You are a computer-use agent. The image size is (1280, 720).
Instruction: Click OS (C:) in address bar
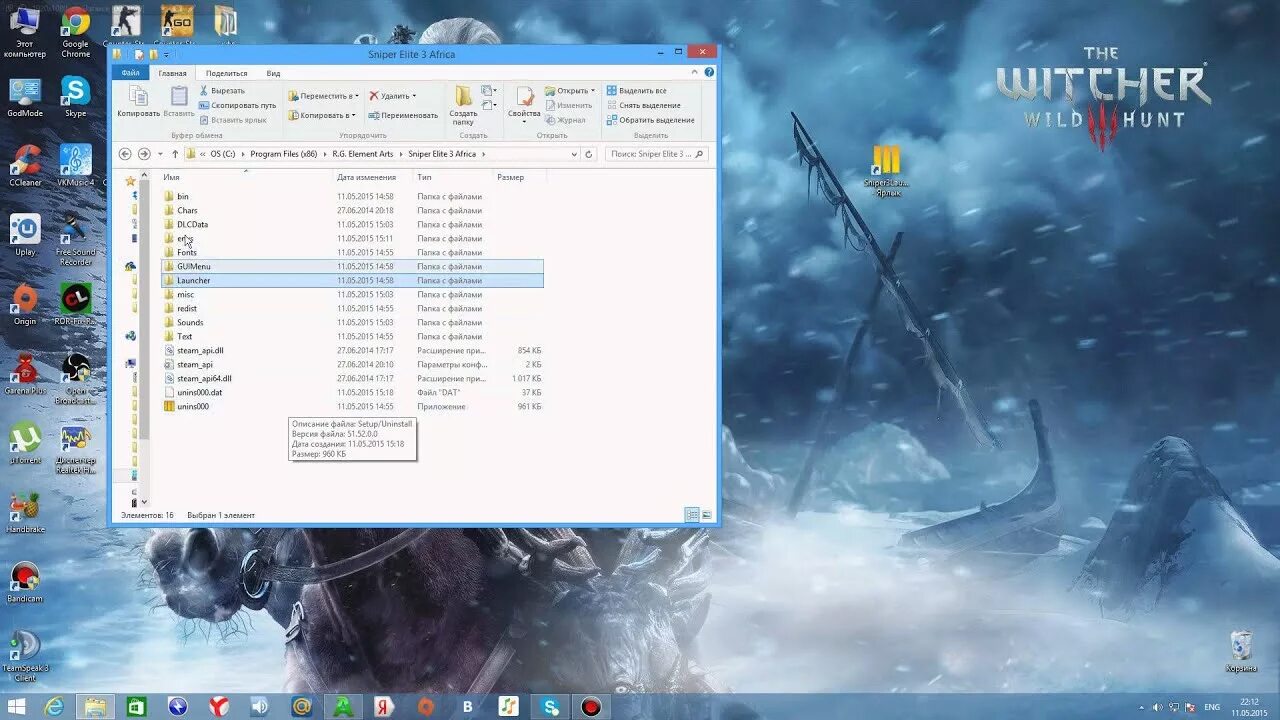pyautogui.click(x=222, y=154)
